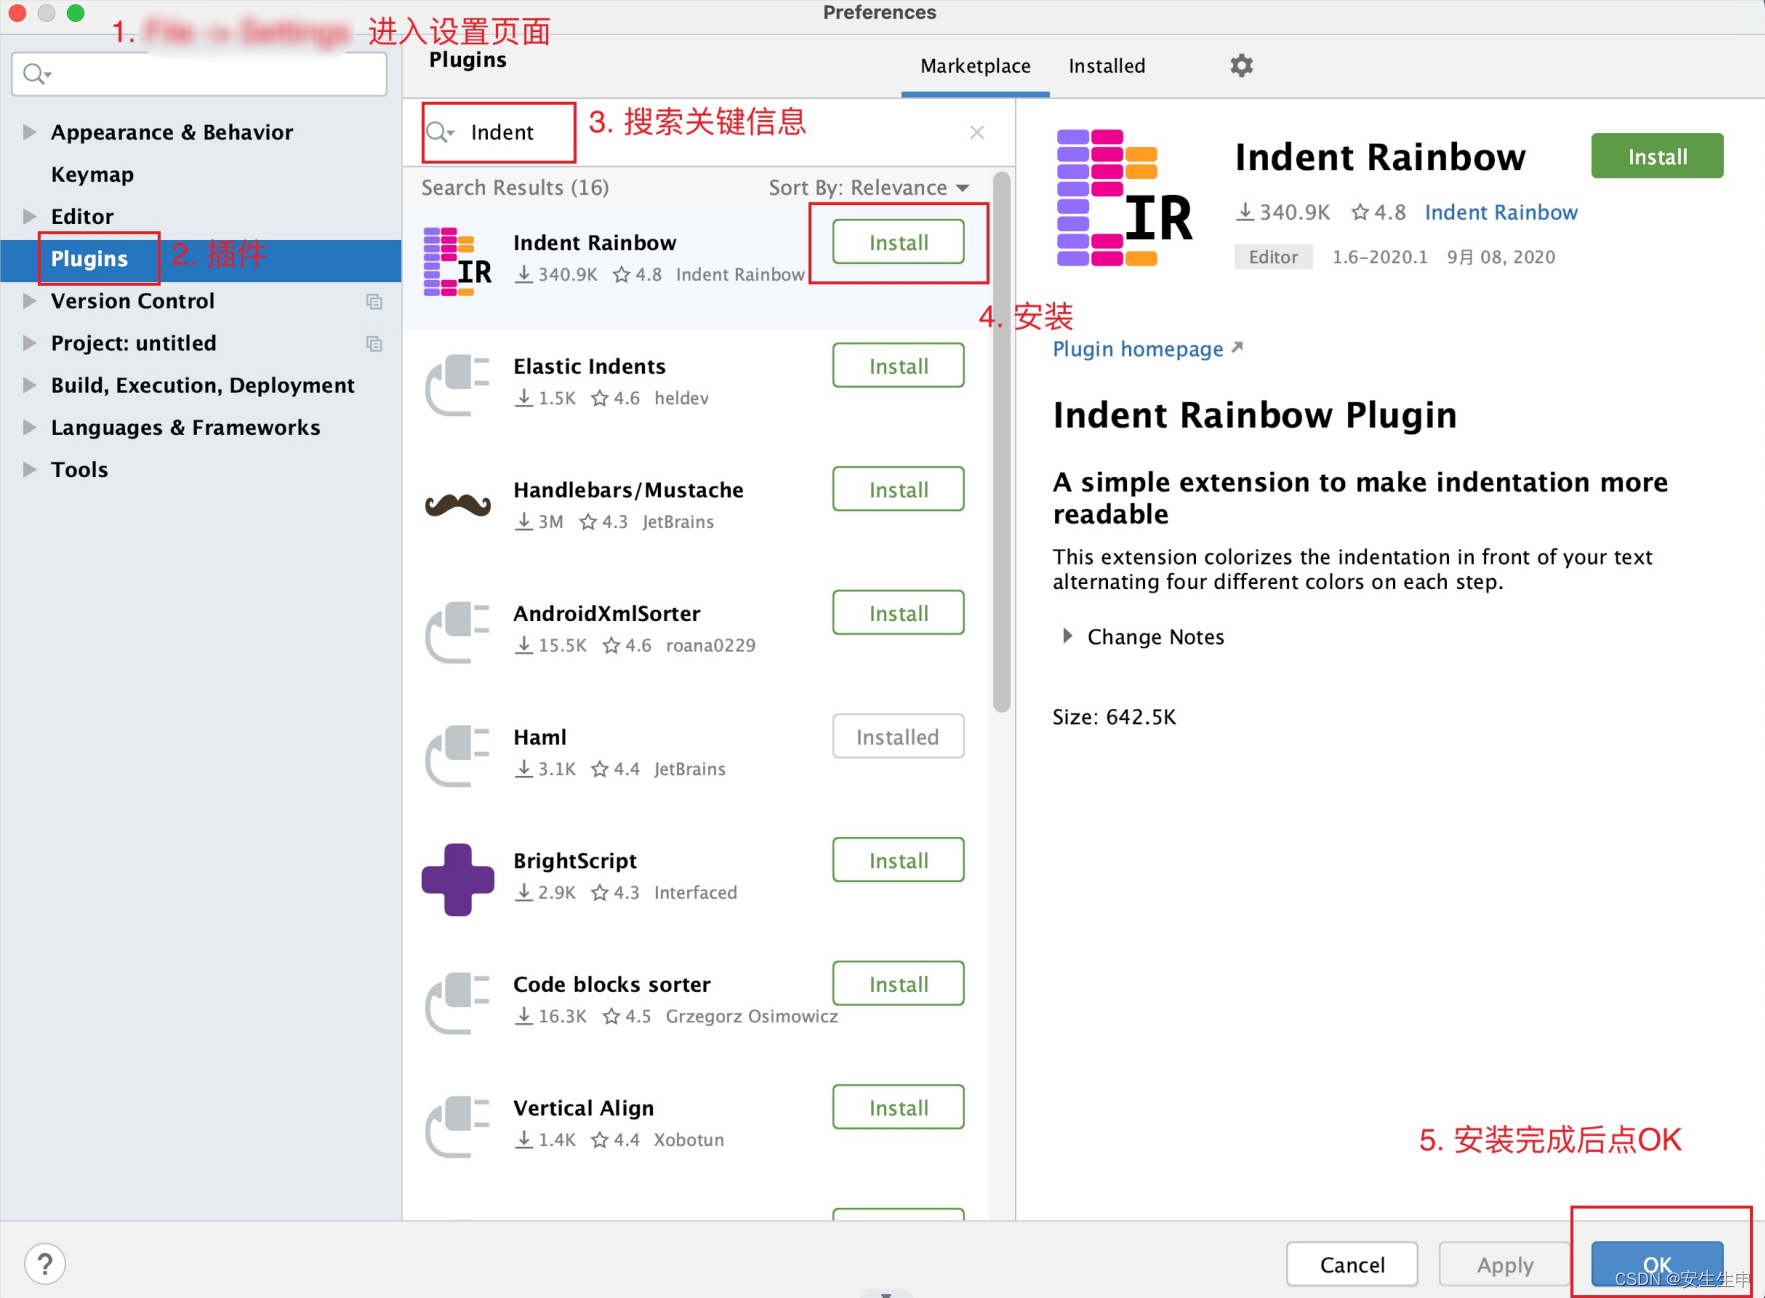Focus the settings search field

(199, 74)
